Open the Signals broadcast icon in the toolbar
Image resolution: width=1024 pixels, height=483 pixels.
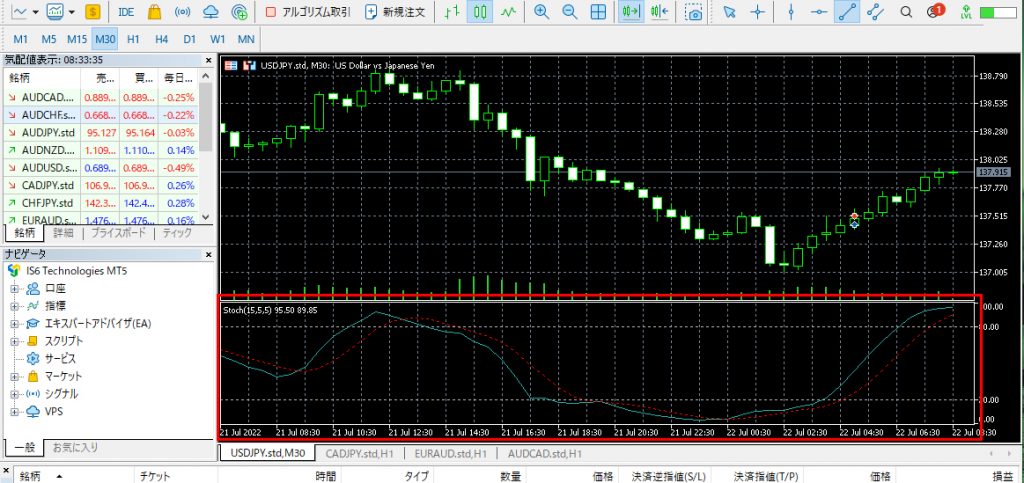tap(184, 12)
